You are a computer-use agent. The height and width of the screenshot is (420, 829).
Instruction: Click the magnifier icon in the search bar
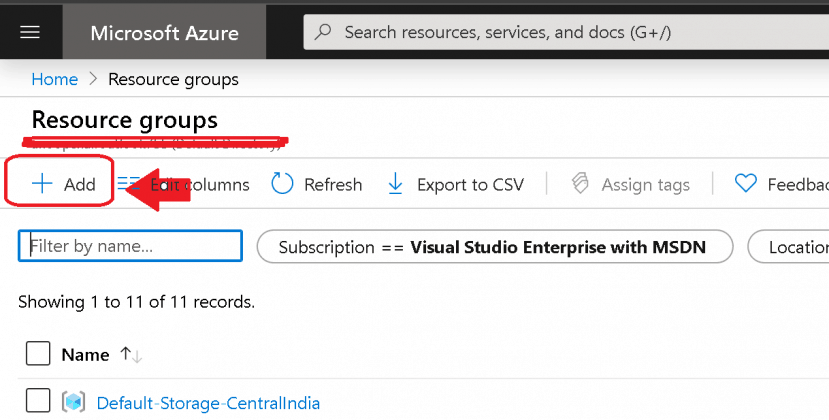tap(323, 32)
